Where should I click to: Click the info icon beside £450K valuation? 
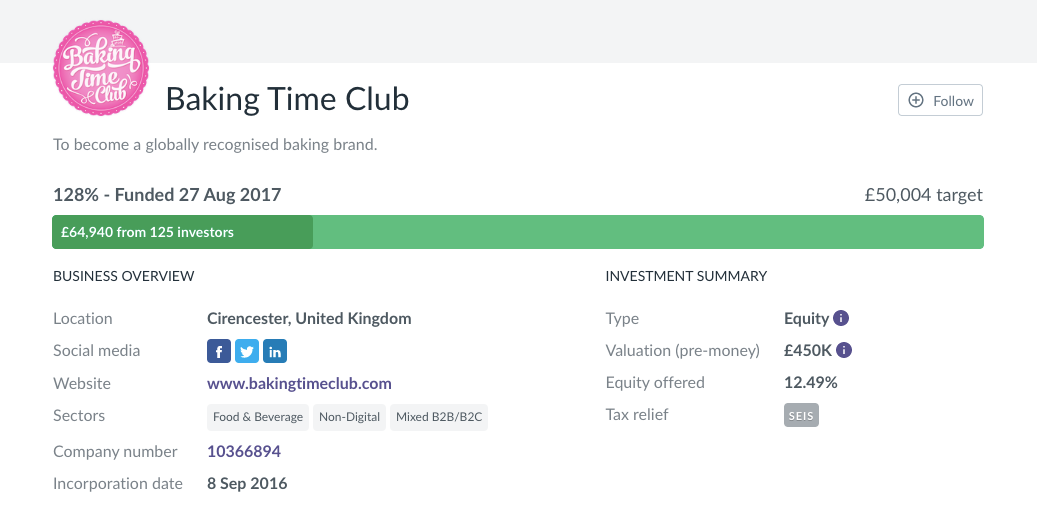(844, 351)
